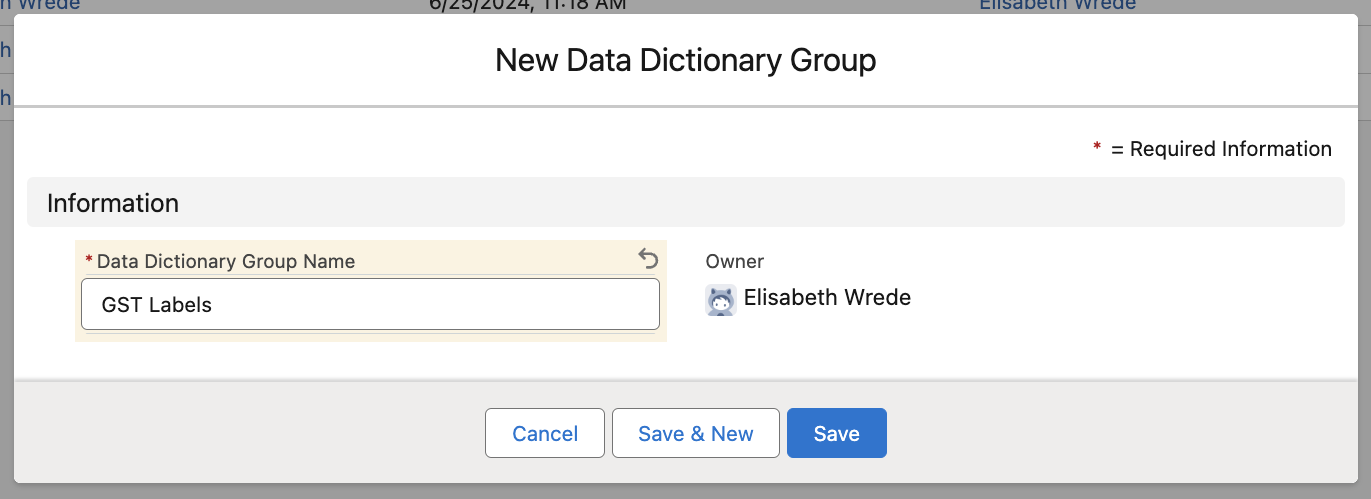Click the gray footer bar beside Cancel

[x=250, y=433]
